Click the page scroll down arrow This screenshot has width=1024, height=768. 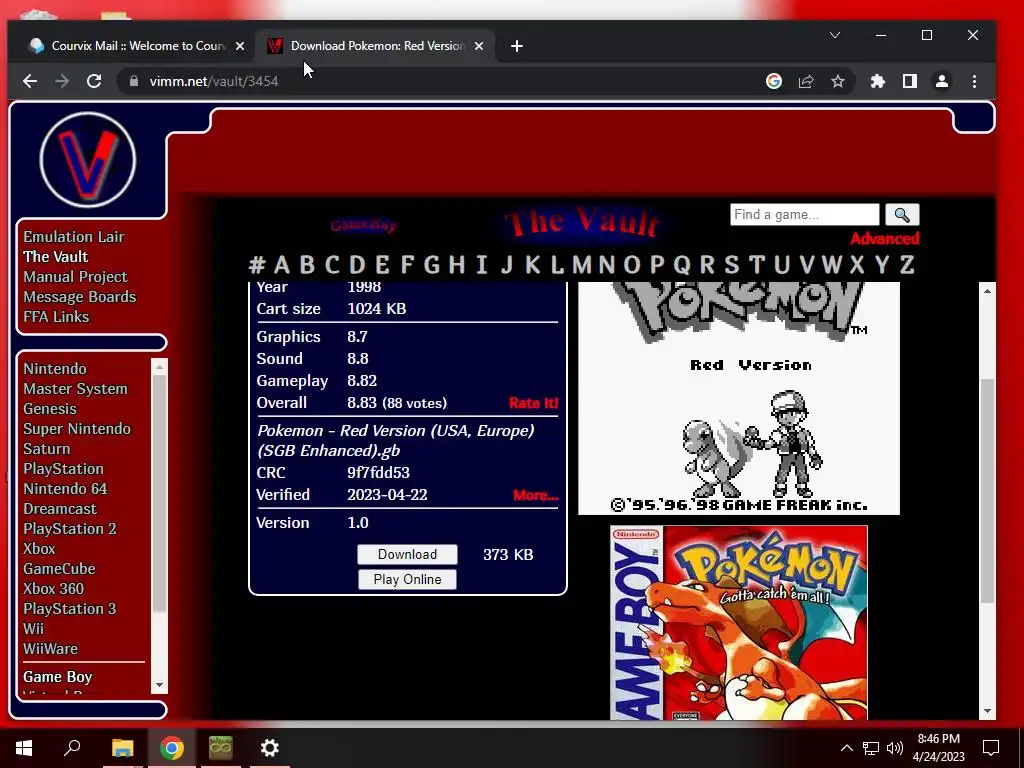tap(987, 711)
